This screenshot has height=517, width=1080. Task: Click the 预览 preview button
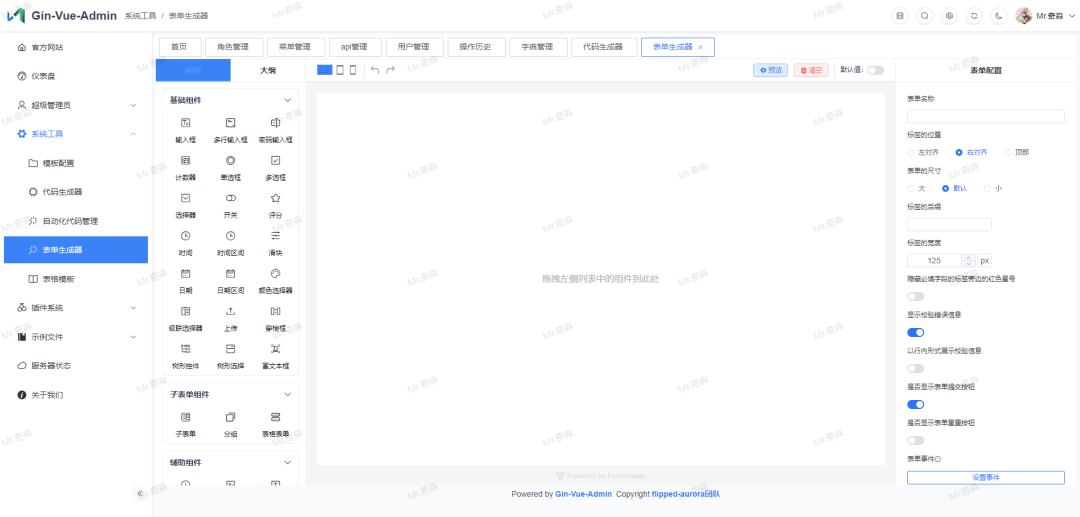770,70
